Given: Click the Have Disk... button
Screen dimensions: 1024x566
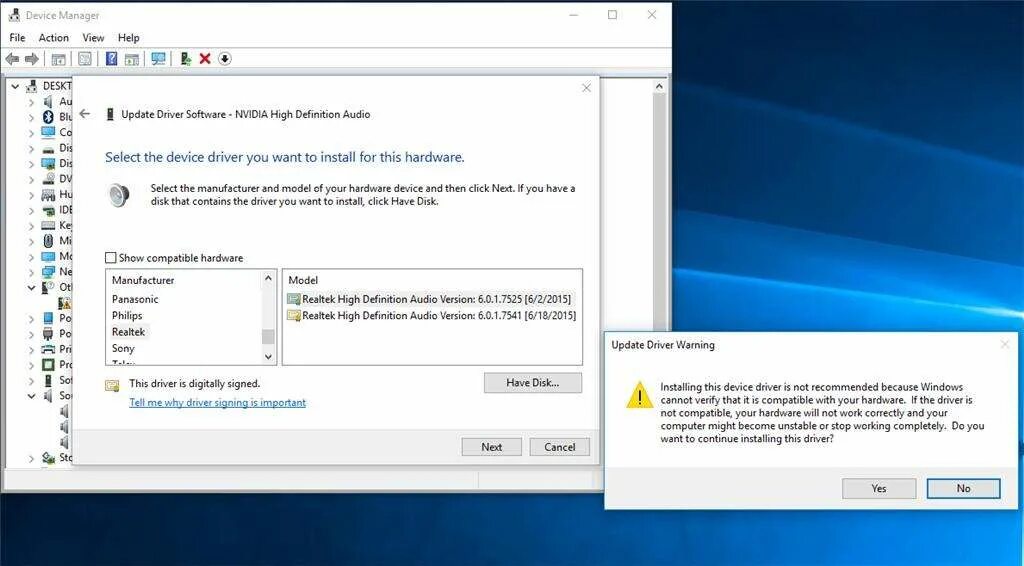Looking at the screenshot, I should [x=533, y=383].
